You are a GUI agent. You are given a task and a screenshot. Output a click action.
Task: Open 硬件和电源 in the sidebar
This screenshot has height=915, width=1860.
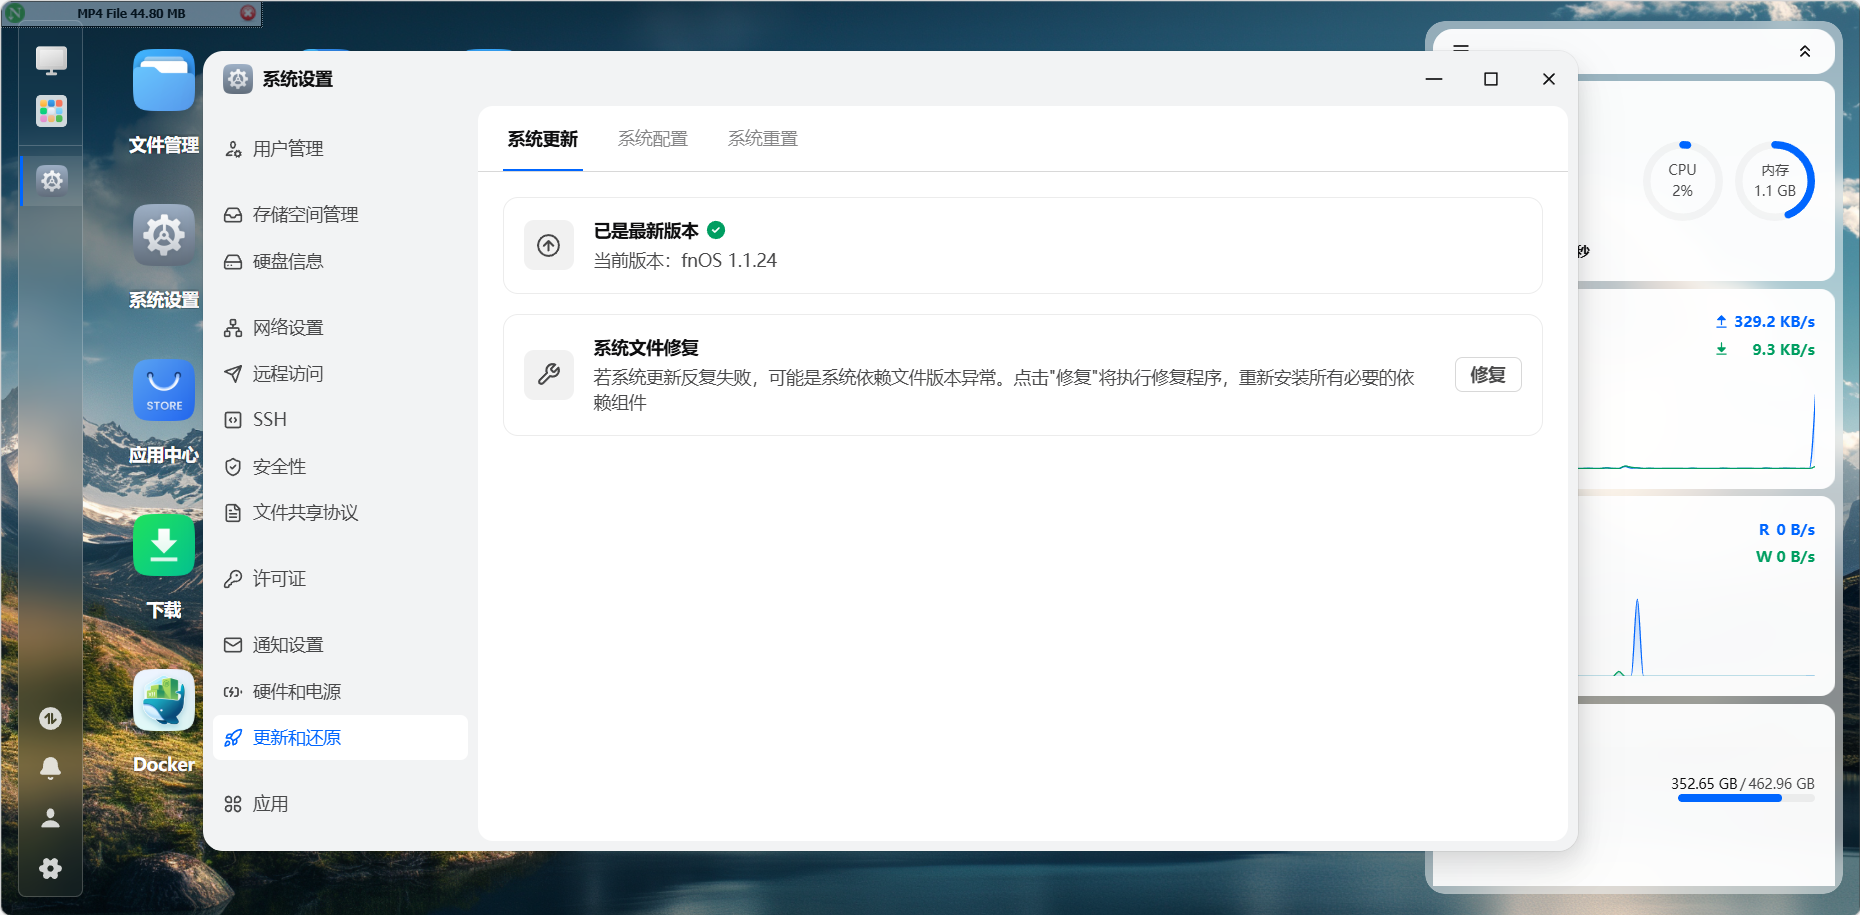point(296,692)
